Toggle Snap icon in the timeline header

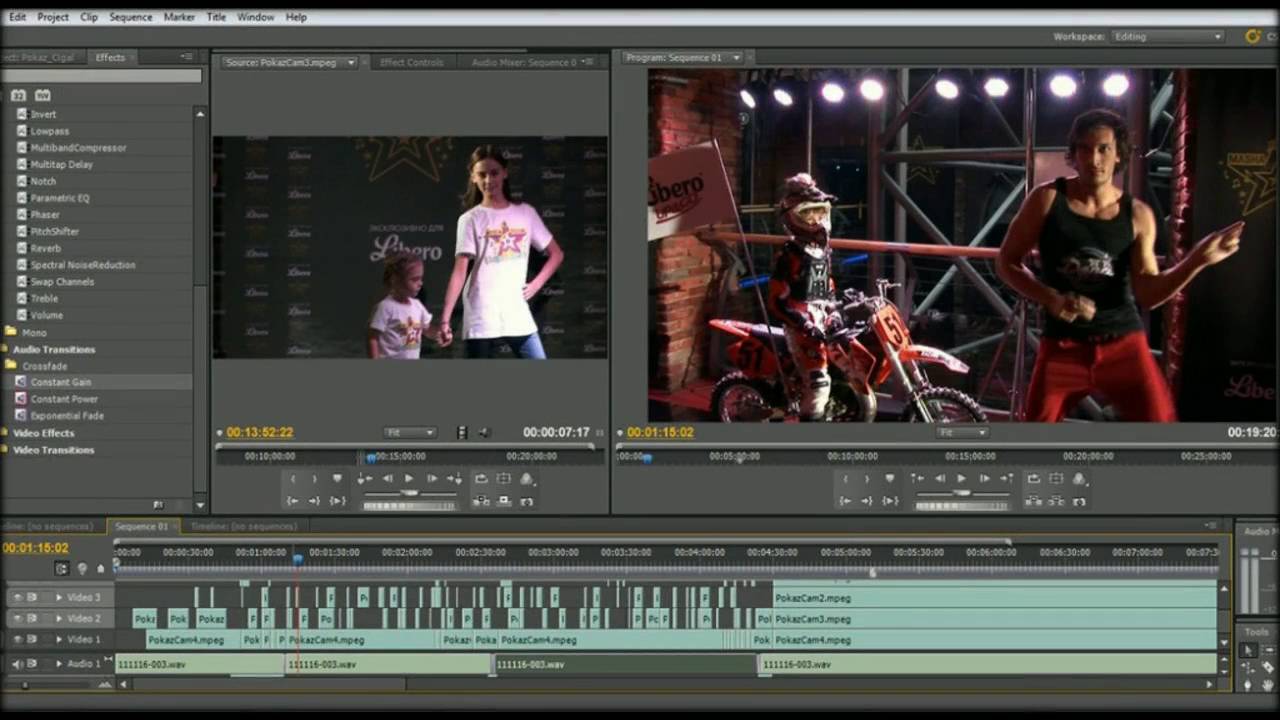click(62, 569)
